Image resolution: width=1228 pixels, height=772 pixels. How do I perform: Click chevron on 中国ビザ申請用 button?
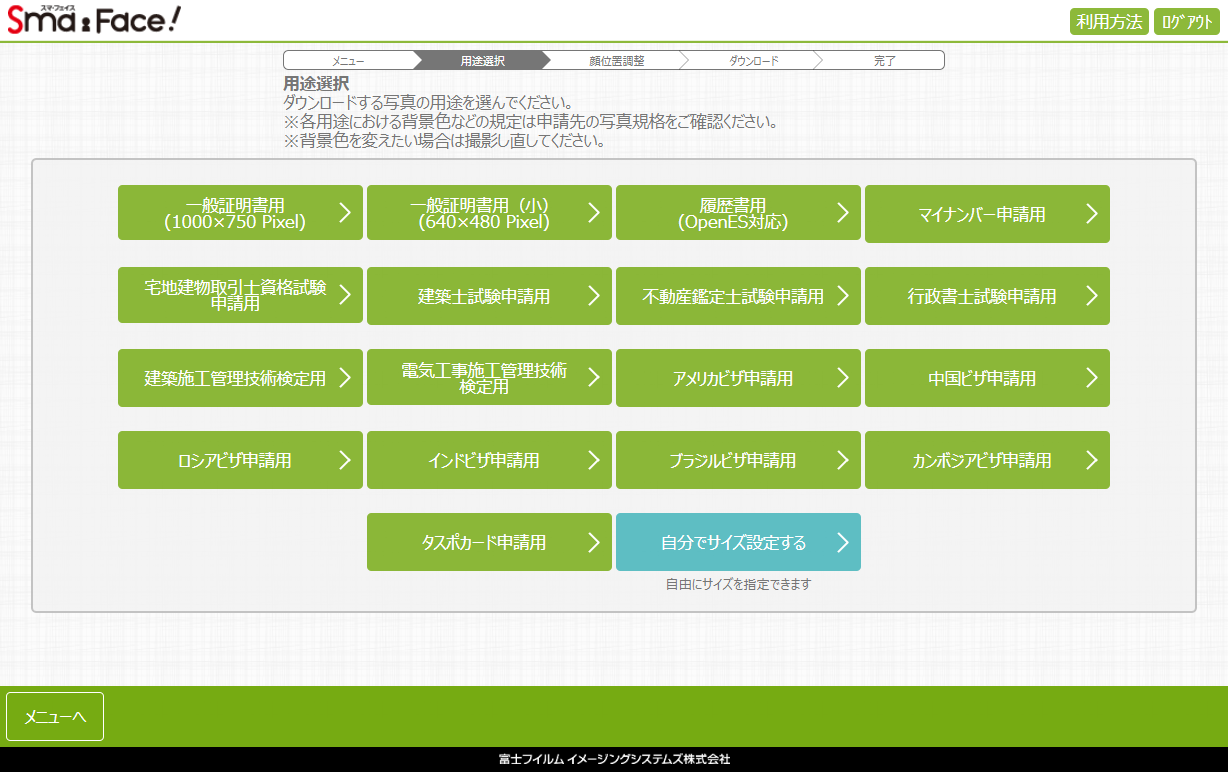[1091, 378]
